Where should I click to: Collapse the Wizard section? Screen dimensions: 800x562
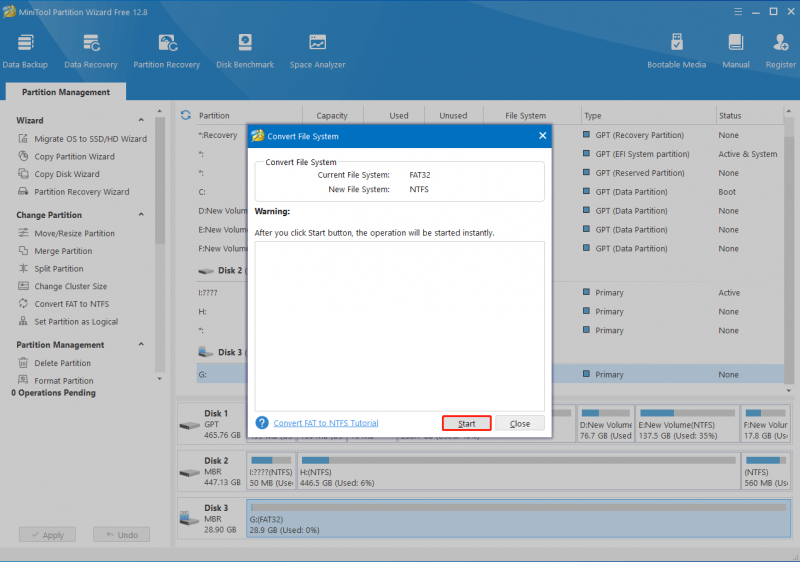[141, 120]
